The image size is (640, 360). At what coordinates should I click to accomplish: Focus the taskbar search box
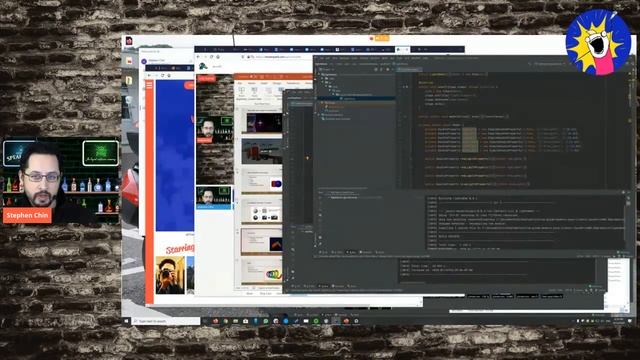point(166,321)
